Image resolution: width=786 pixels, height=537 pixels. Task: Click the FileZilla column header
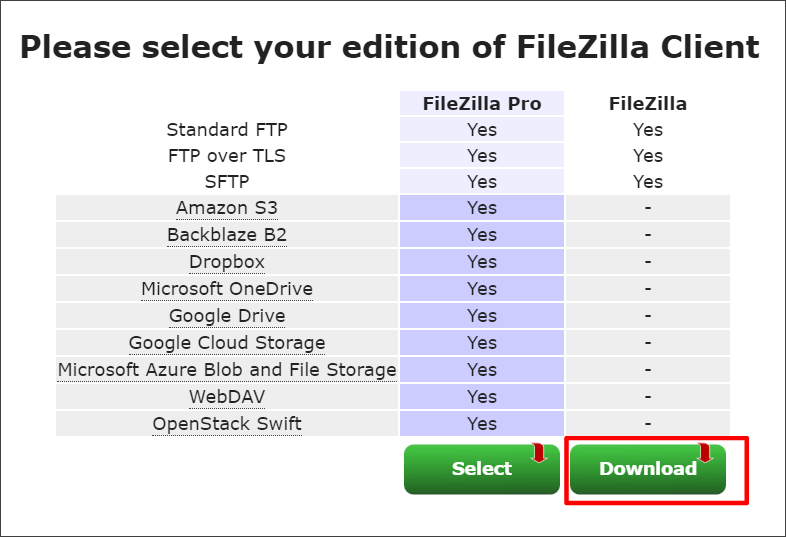tap(648, 104)
